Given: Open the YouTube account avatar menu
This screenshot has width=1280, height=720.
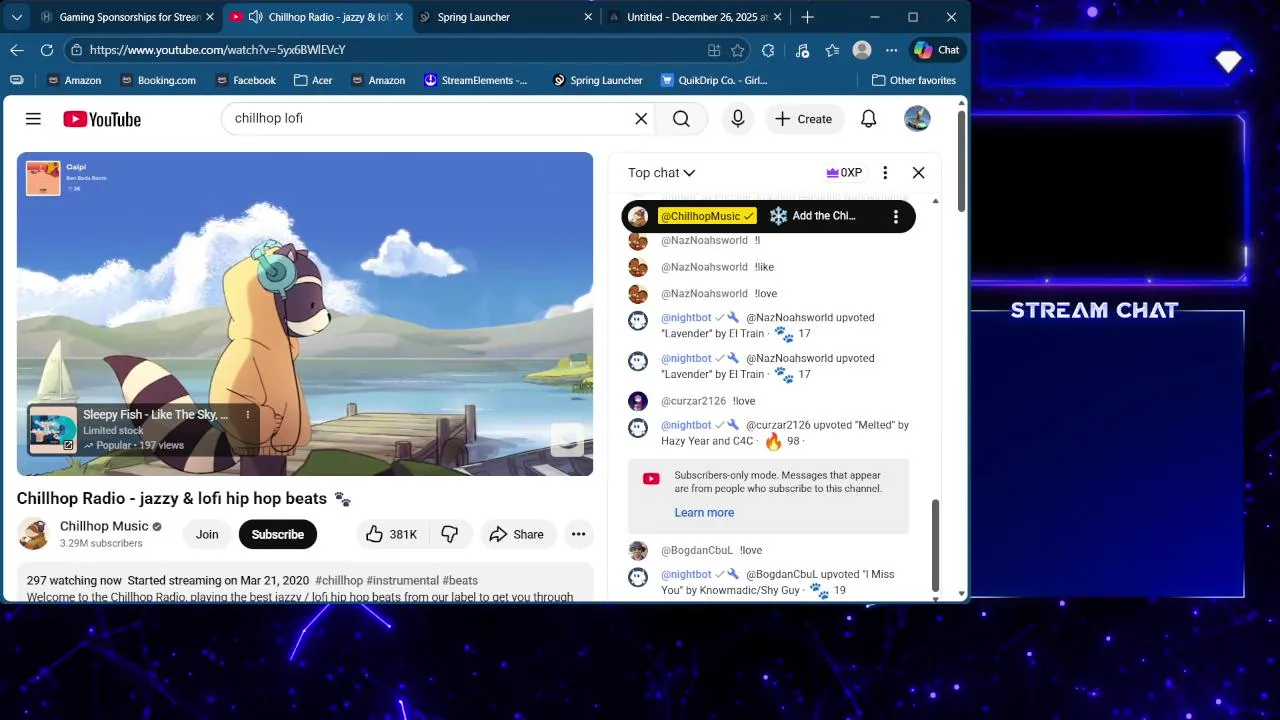Looking at the screenshot, I should (x=917, y=119).
